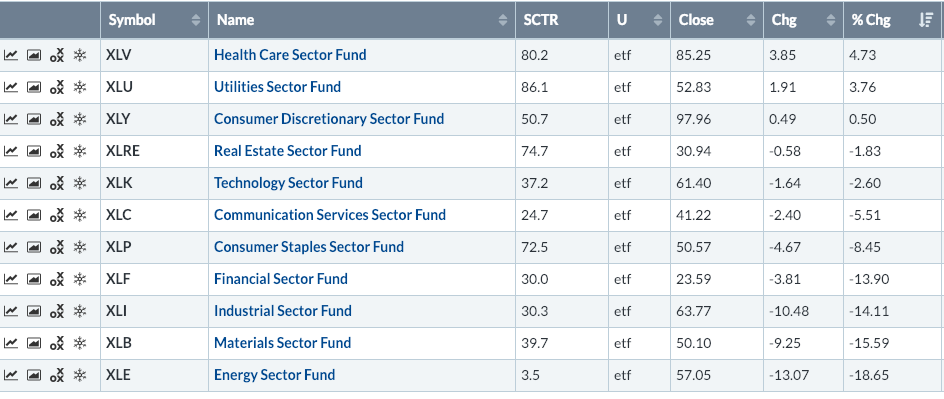Open SharpChart line icon for XLI

pyautogui.click(x=10, y=311)
